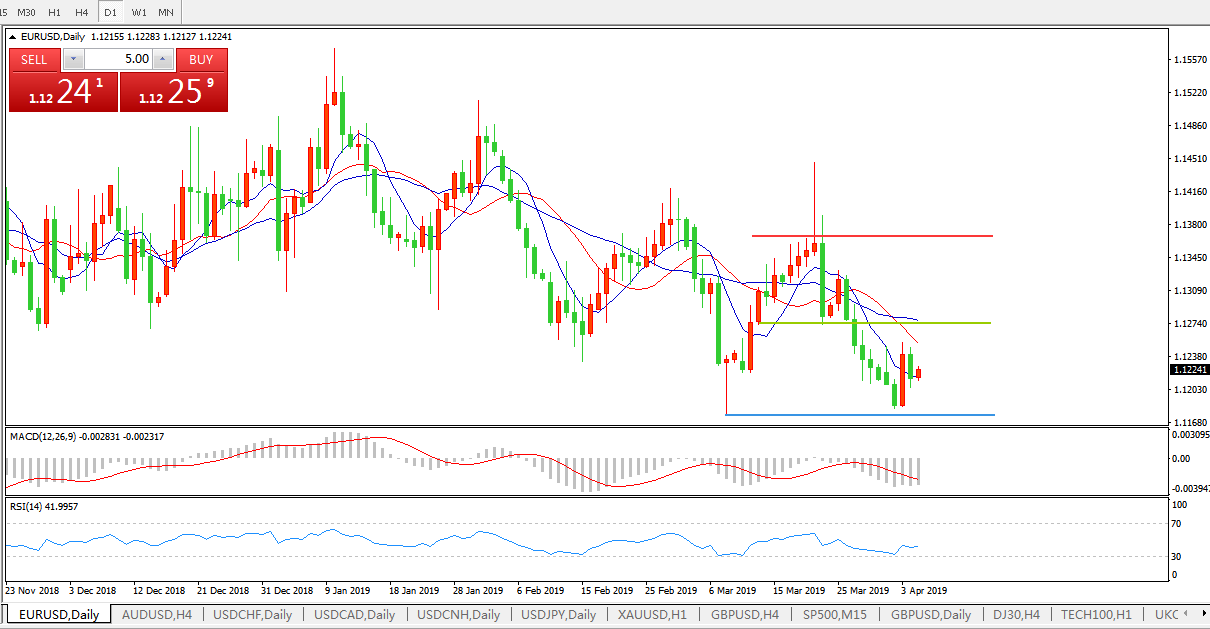Click the SELL button
This screenshot has width=1210, height=629.
pos(34,60)
